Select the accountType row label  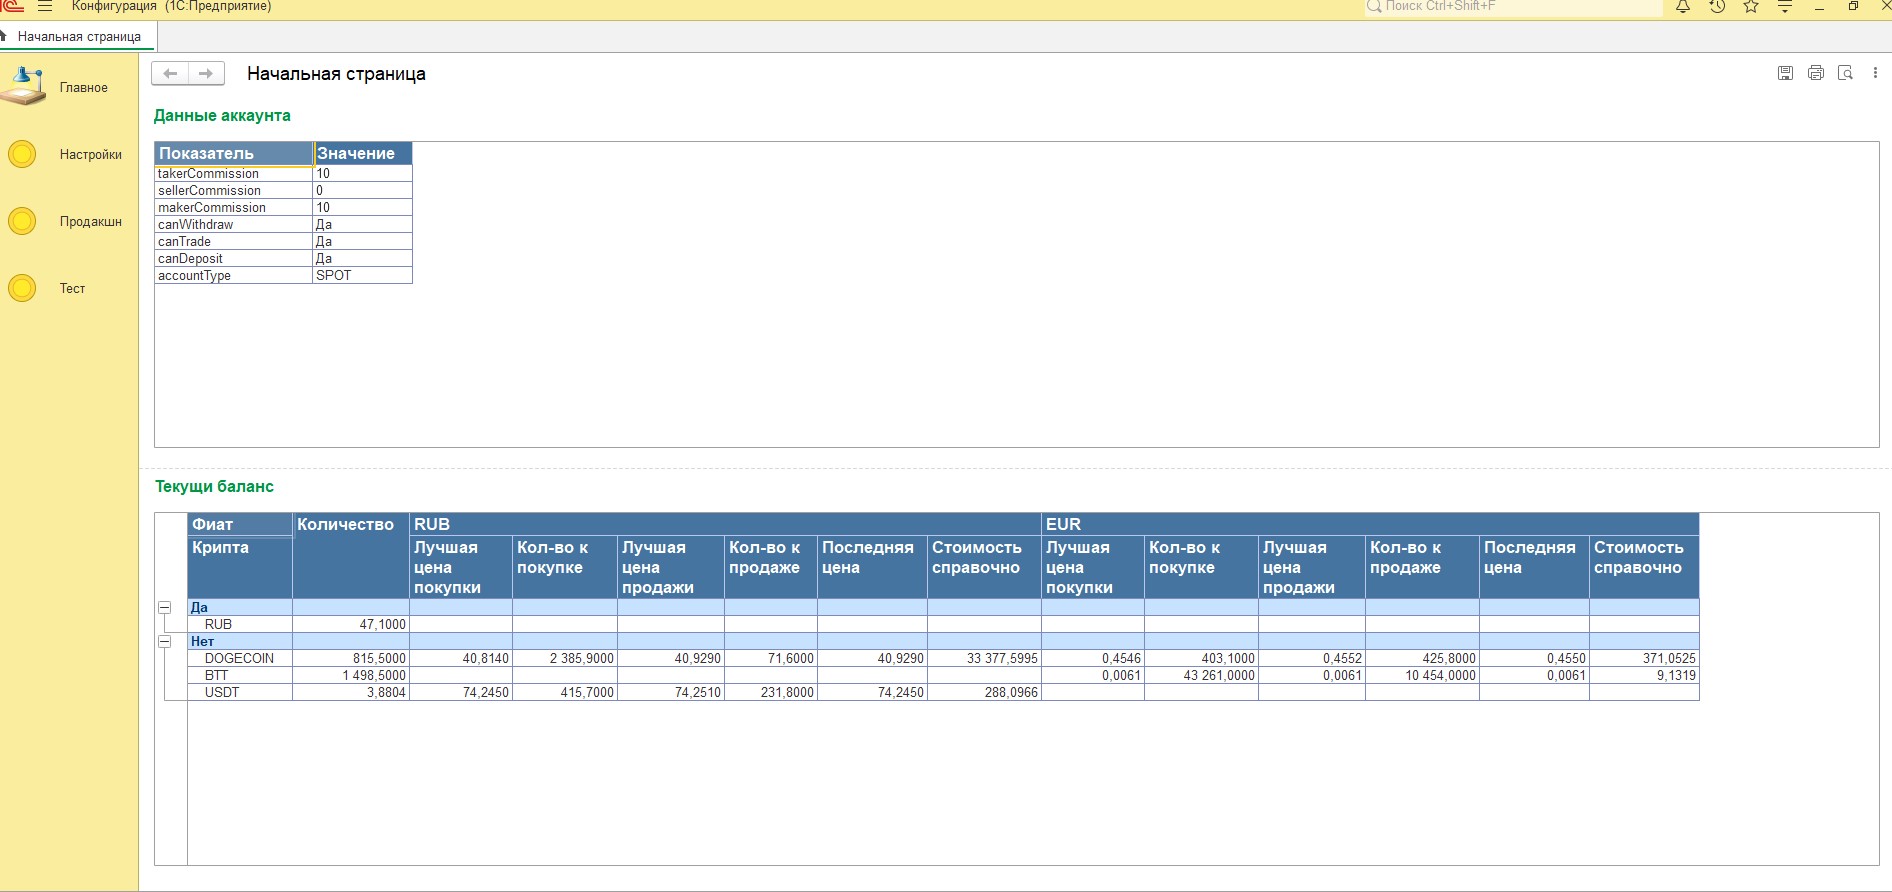pyautogui.click(x=194, y=276)
